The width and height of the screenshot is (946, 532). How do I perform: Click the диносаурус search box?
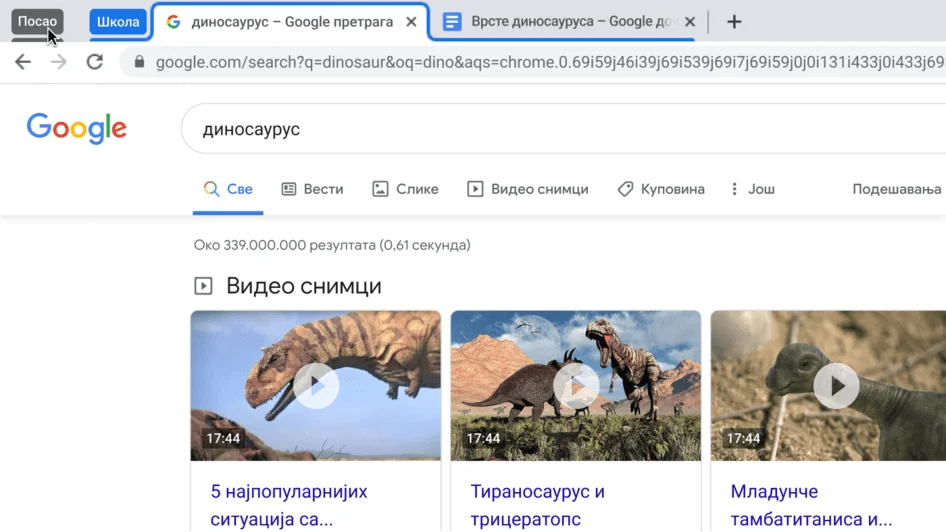click(563, 128)
